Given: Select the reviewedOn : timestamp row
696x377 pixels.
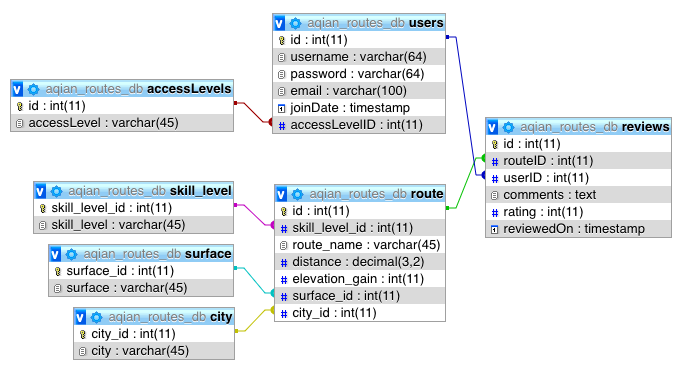Looking at the screenshot, I should pyautogui.click(x=578, y=229).
